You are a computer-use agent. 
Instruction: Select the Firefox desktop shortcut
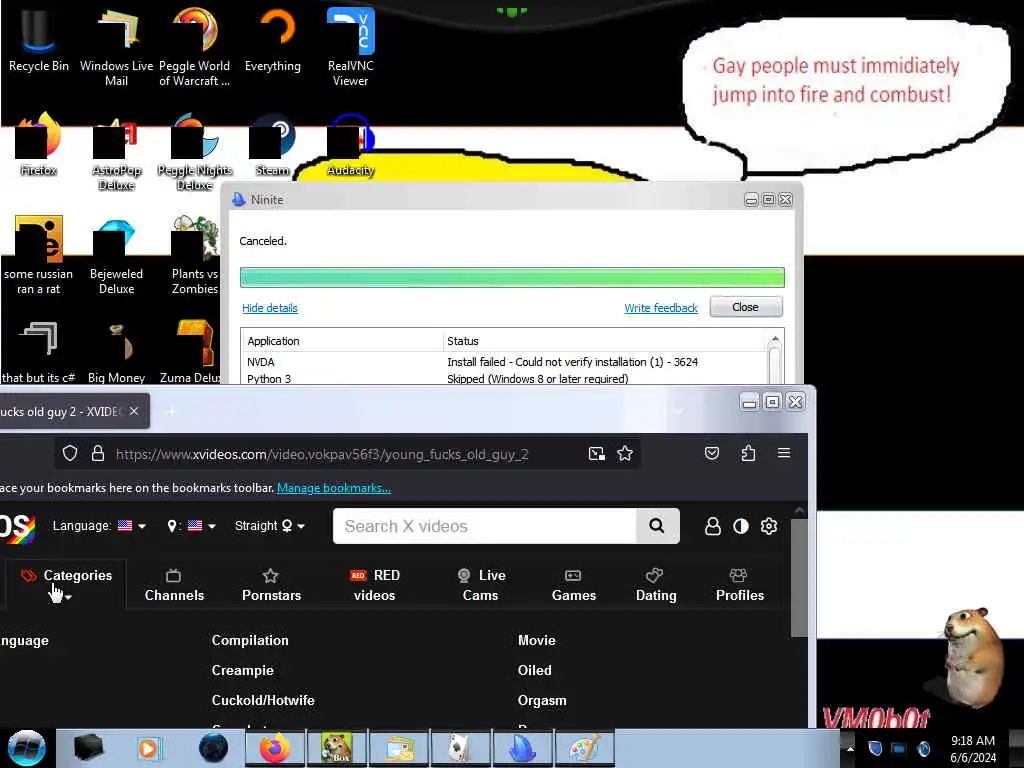click(39, 145)
